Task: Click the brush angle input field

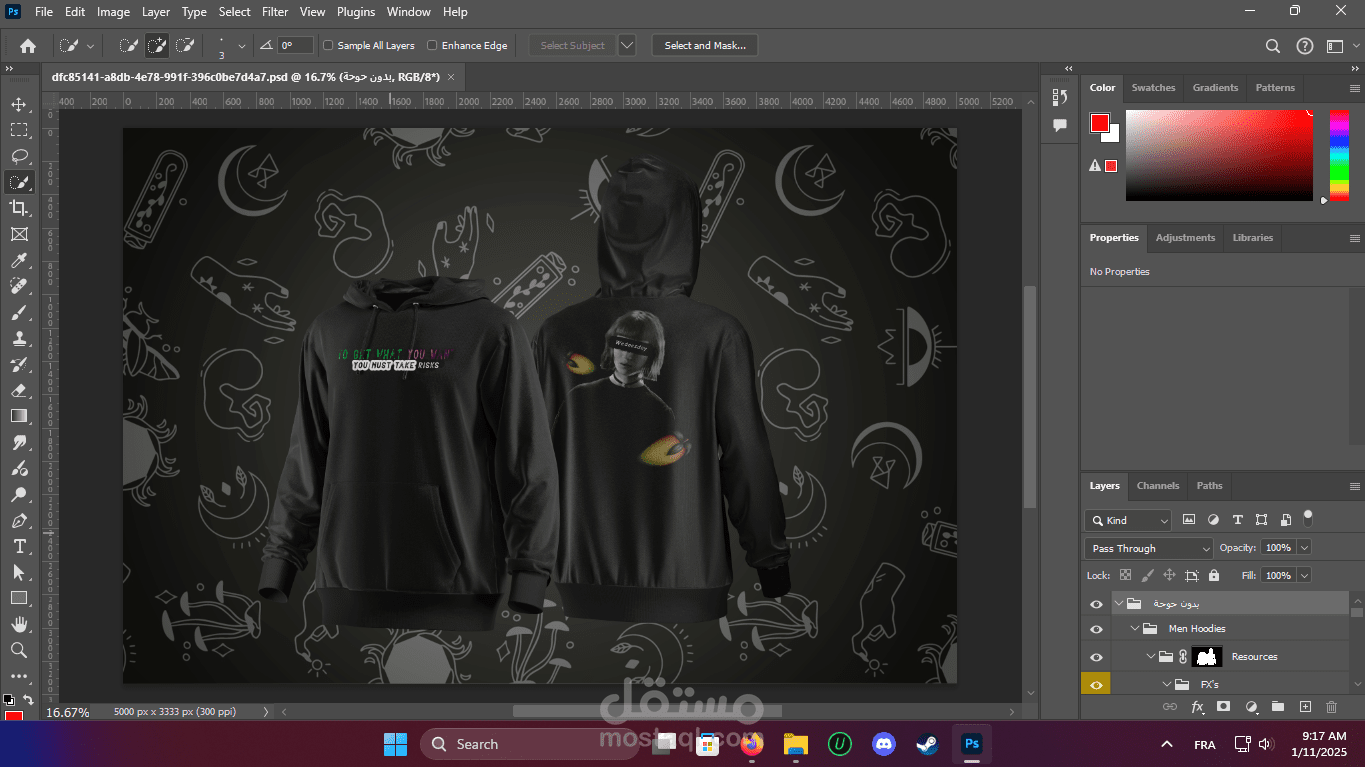Action: (x=296, y=45)
